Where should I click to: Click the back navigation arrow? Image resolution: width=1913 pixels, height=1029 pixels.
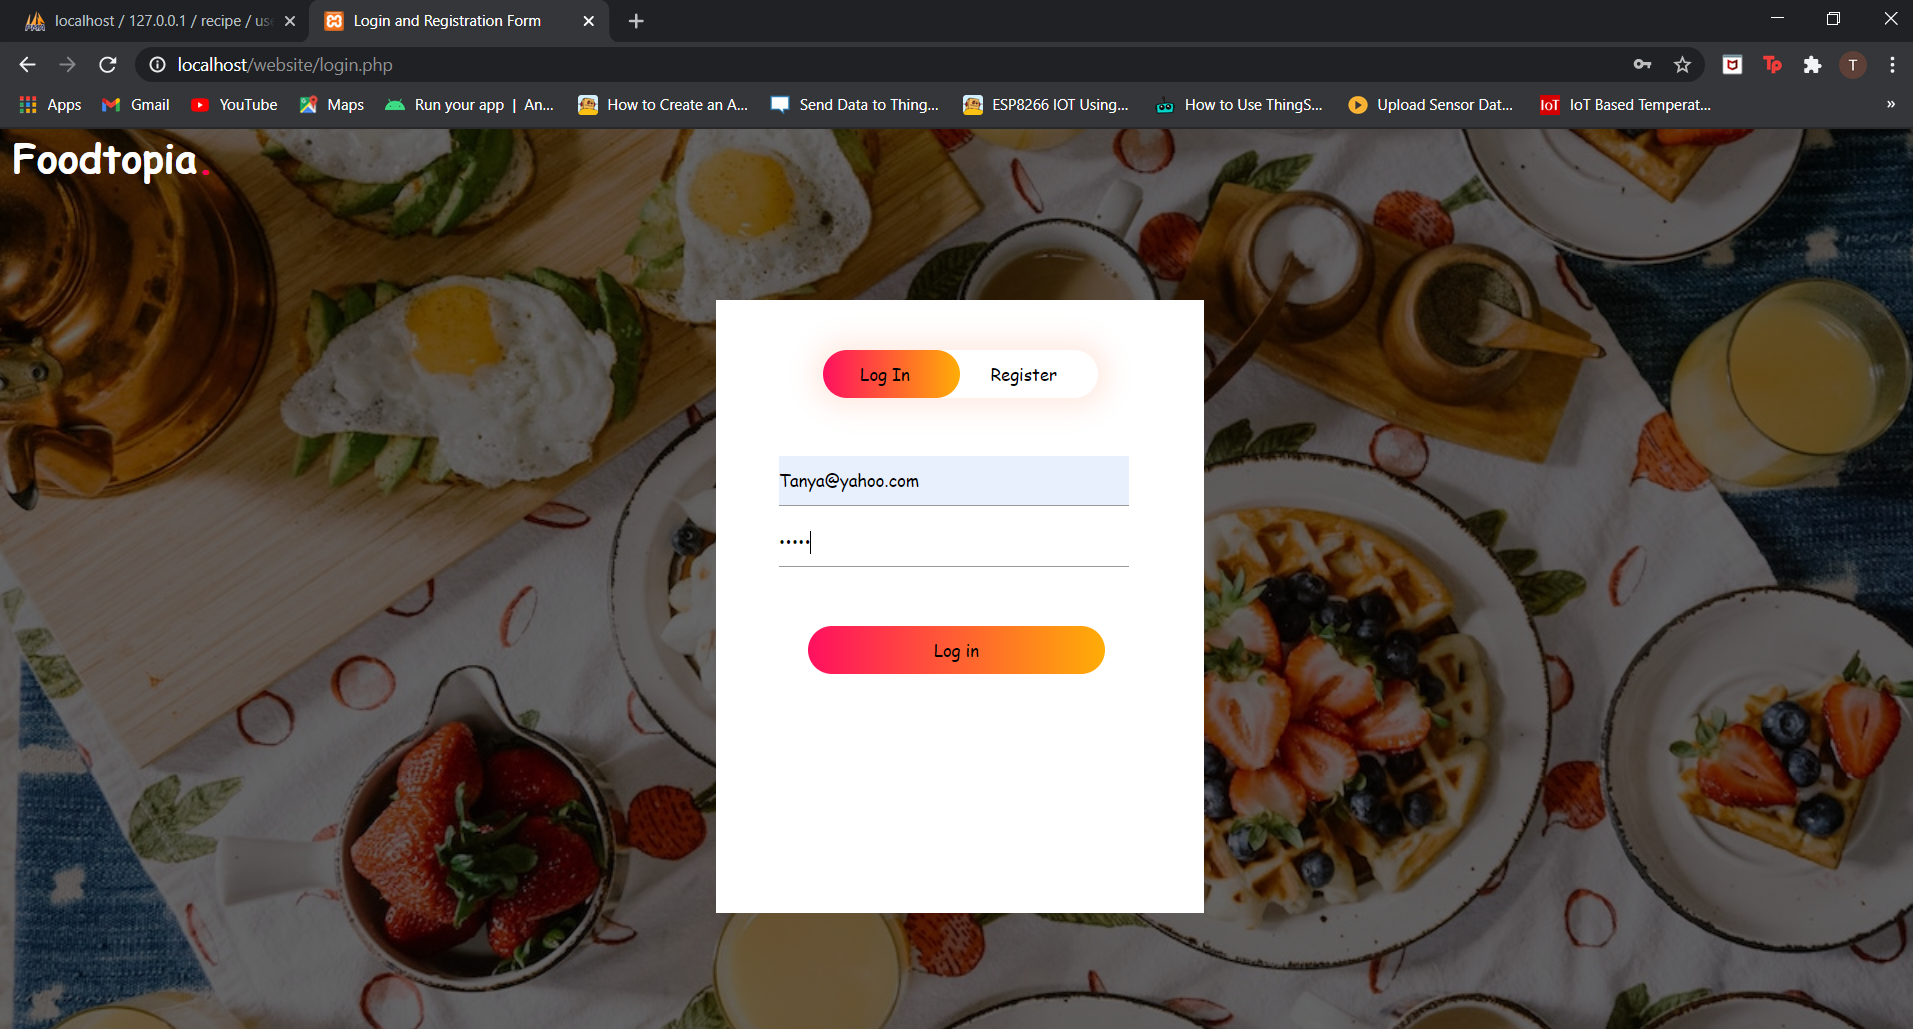(26, 64)
